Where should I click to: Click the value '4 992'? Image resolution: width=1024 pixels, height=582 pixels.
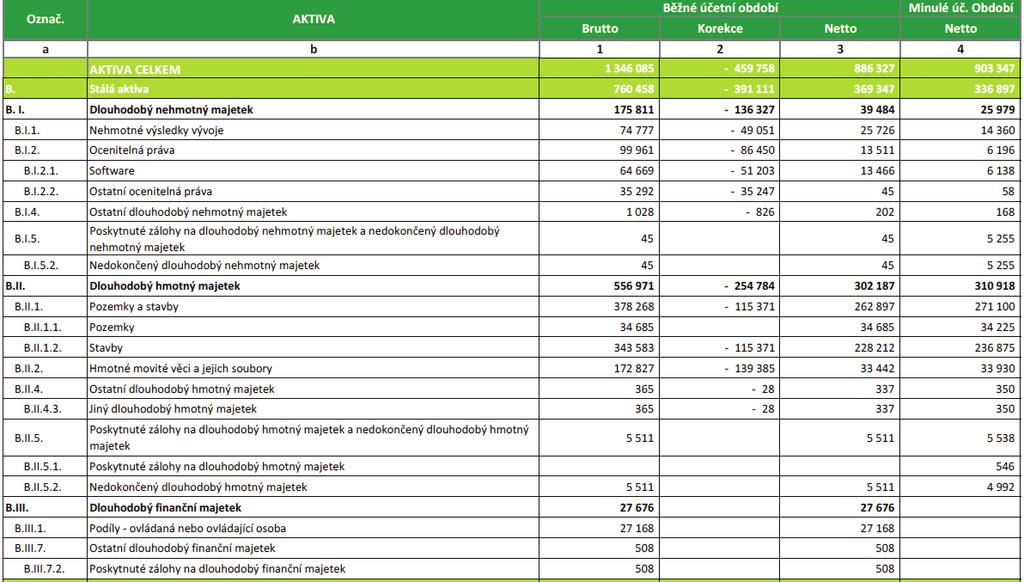click(1001, 487)
